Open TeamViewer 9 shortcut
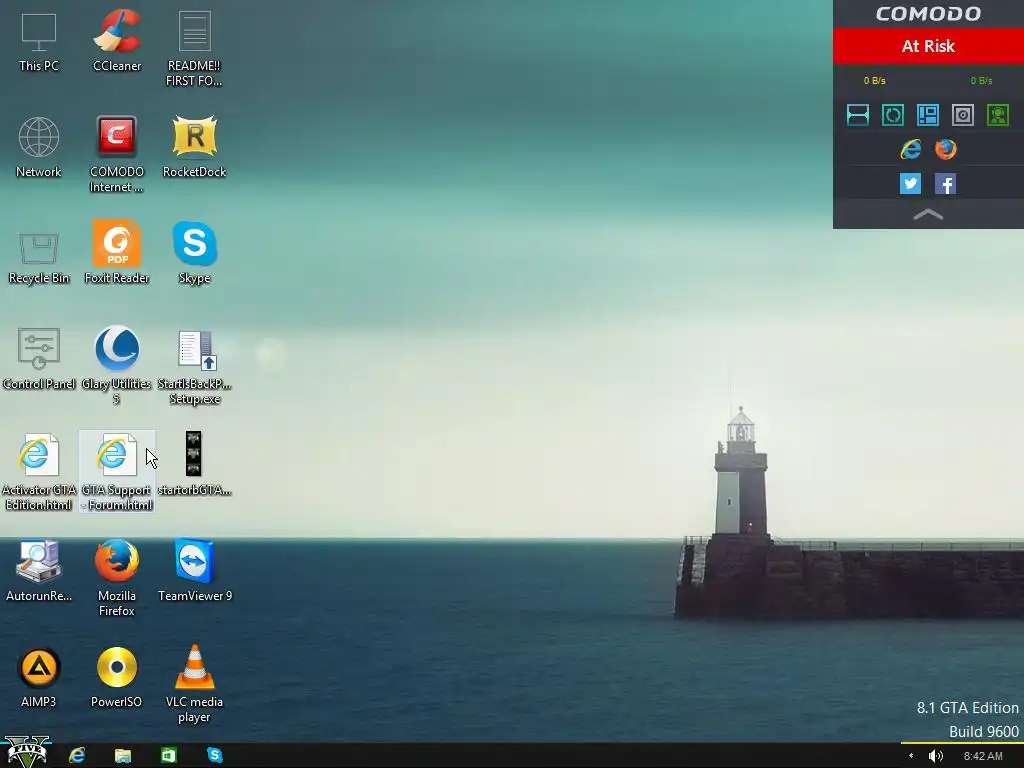This screenshot has width=1024, height=768. 194,570
